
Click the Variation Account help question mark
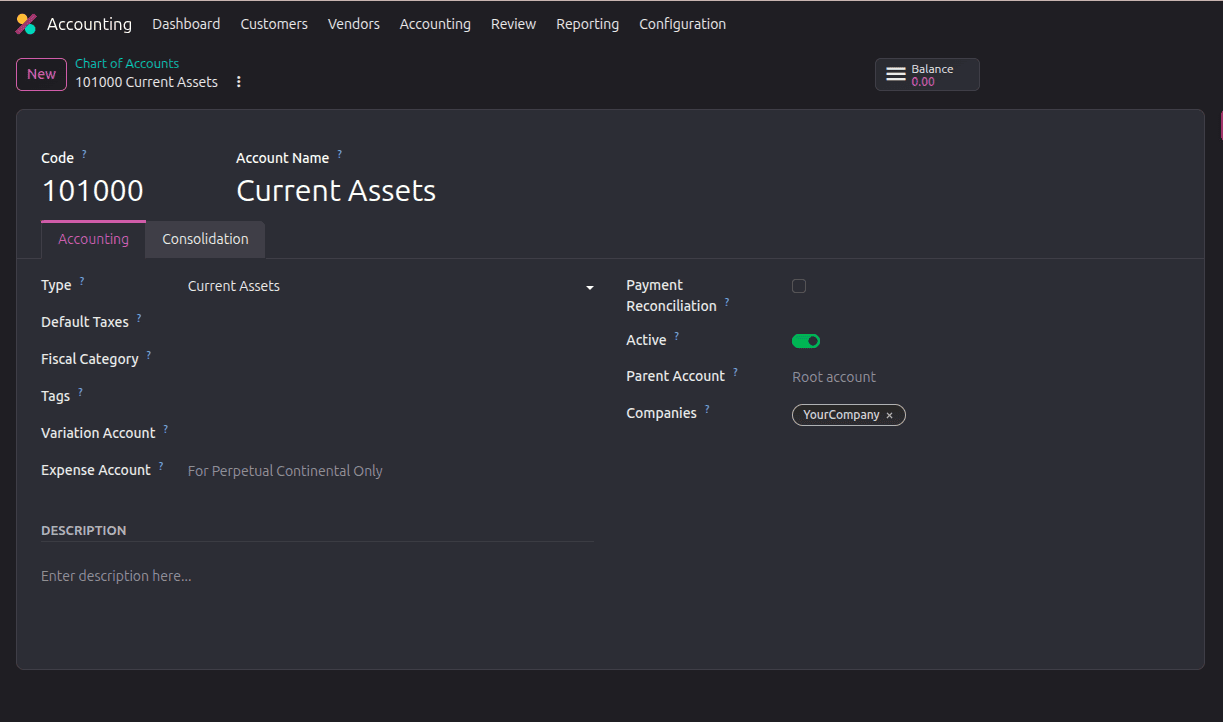click(166, 429)
